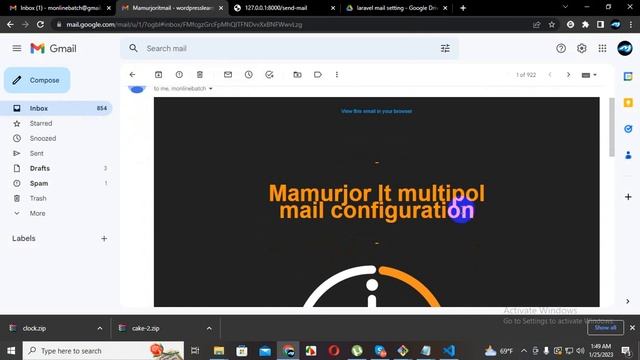
Task: Bookmark this page star icon
Action: click(552, 24)
